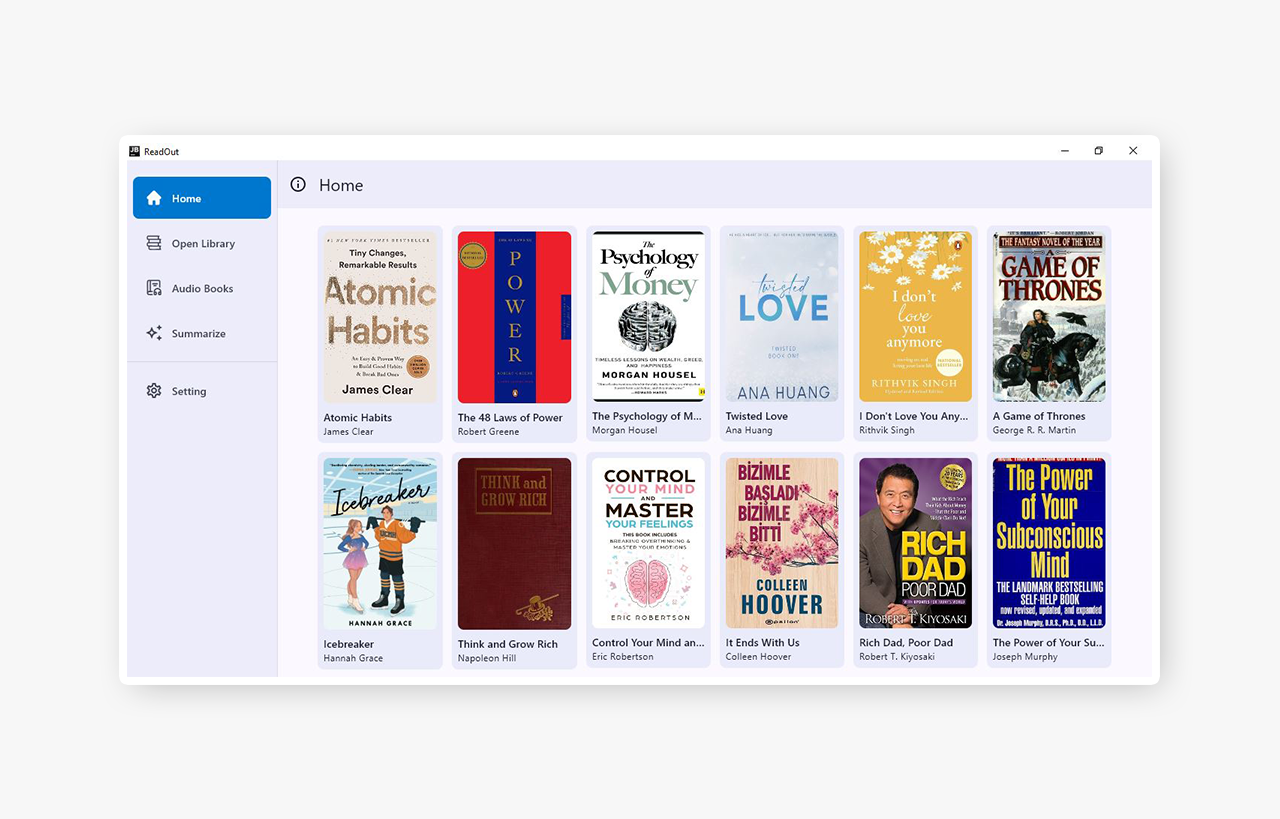Image resolution: width=1280 pixels, height=819 pixels.
Task: Click 'The Psychology of M...' title text
Action: click(x=646, y=416)
